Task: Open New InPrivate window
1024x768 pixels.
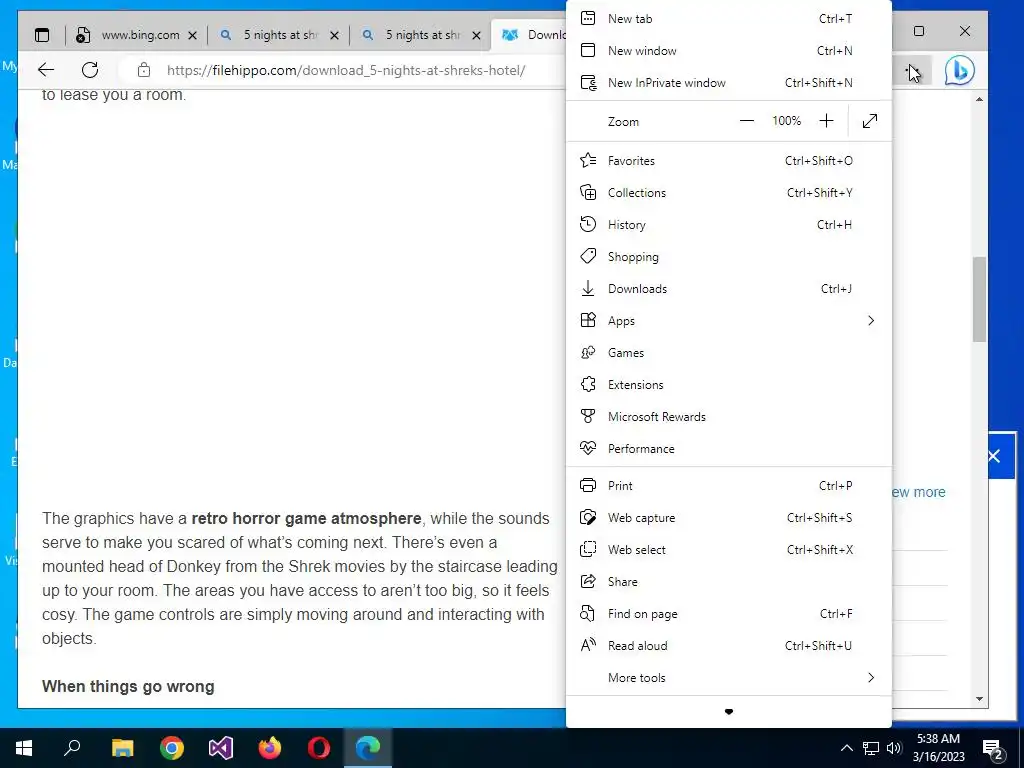Action: 729,83
